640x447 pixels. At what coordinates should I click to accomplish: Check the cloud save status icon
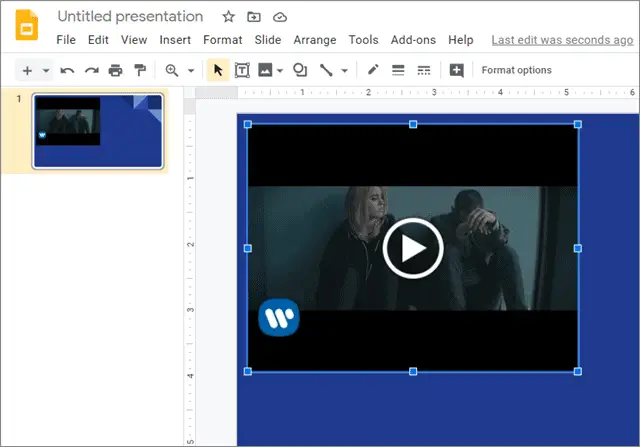click(280, 17)
